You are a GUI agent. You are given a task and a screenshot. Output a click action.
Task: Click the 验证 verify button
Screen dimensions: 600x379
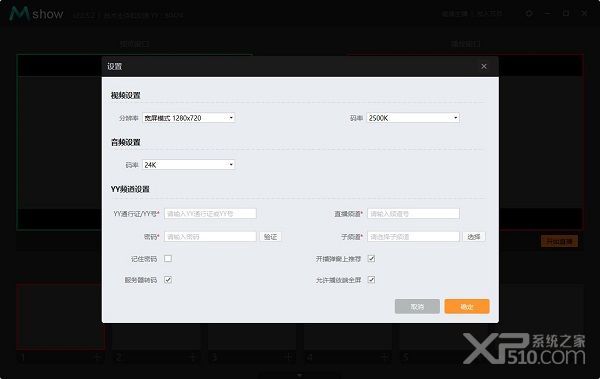pos(271,237)
